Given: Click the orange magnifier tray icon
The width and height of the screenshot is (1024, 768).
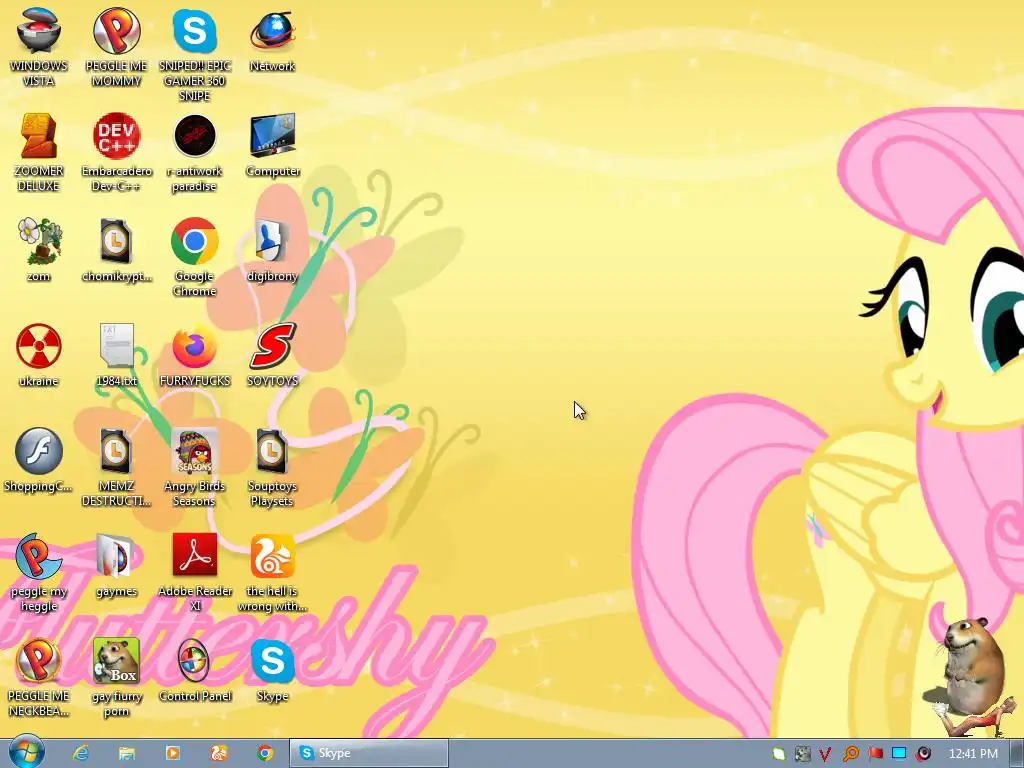Looking at the screenshot, I should [x=850, y=754].
